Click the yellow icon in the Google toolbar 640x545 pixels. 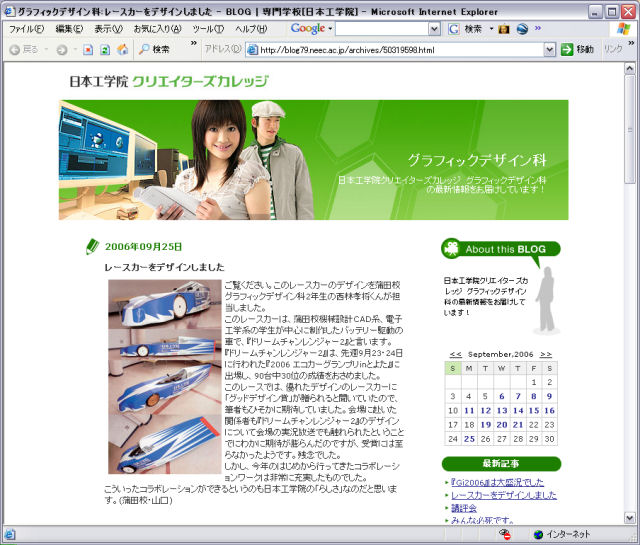[504, 29]
